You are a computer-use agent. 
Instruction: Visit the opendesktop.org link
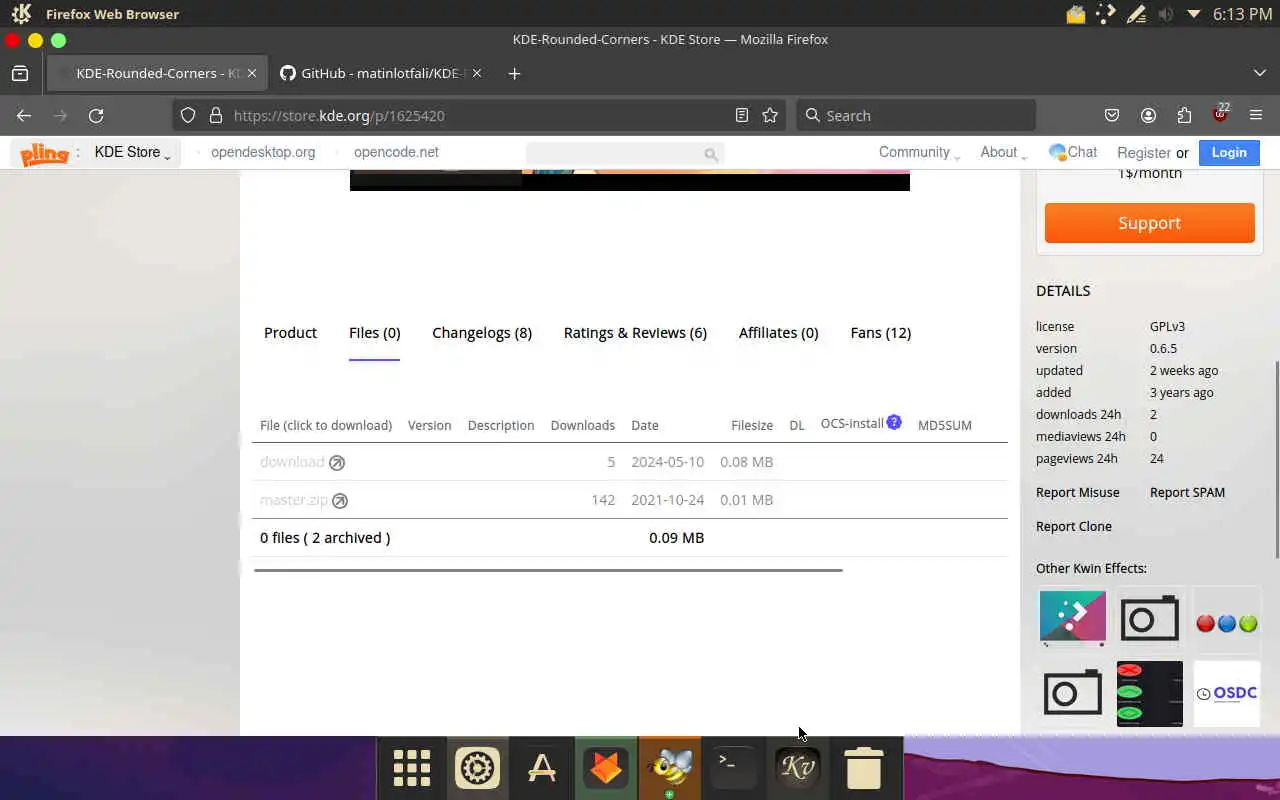point(263,152)
